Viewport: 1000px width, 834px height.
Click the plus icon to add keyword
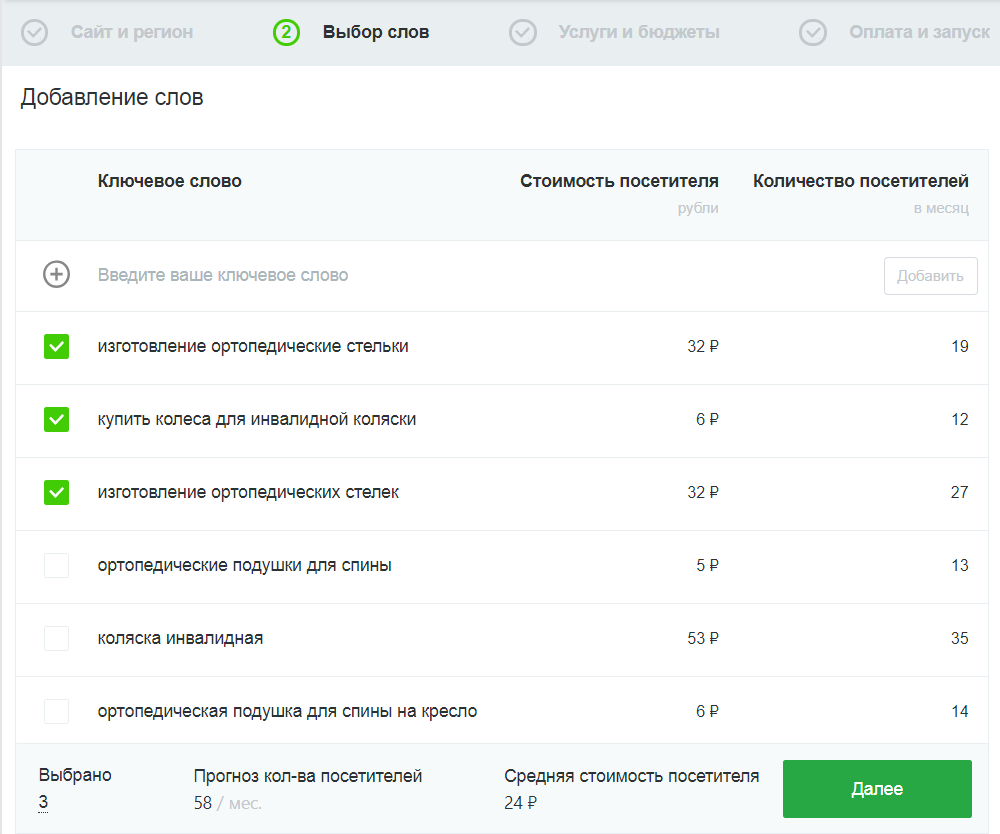tap(56, 275)
